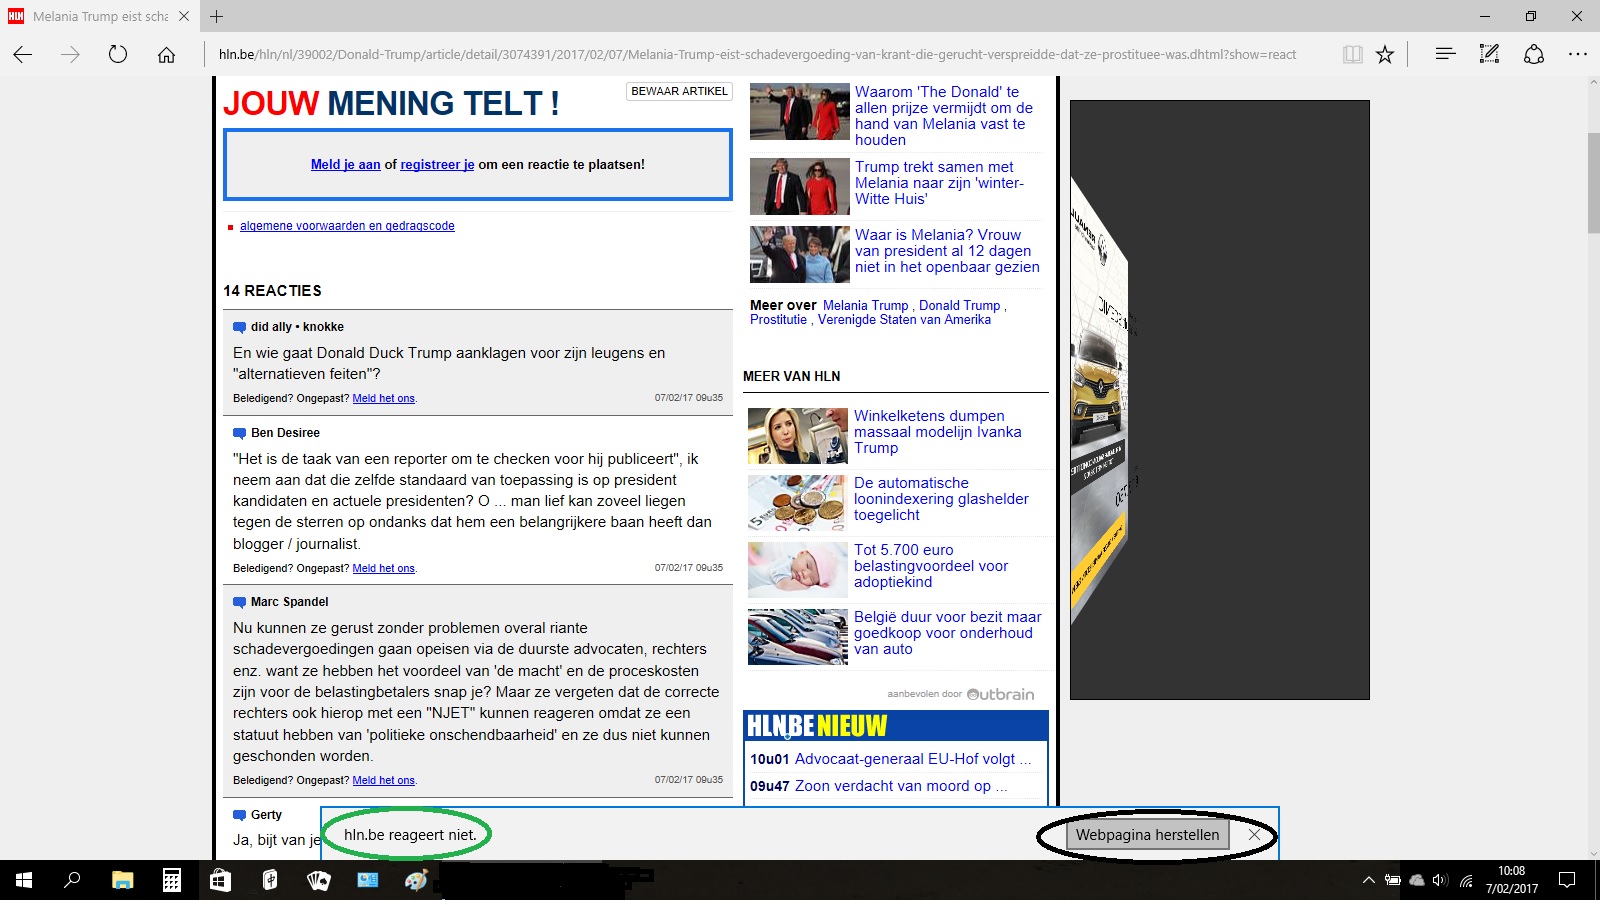The height and width of the screenshot is (905, 1600).
Task: Open File Explorer from the taskbar
Action: [x=122, y=880]
